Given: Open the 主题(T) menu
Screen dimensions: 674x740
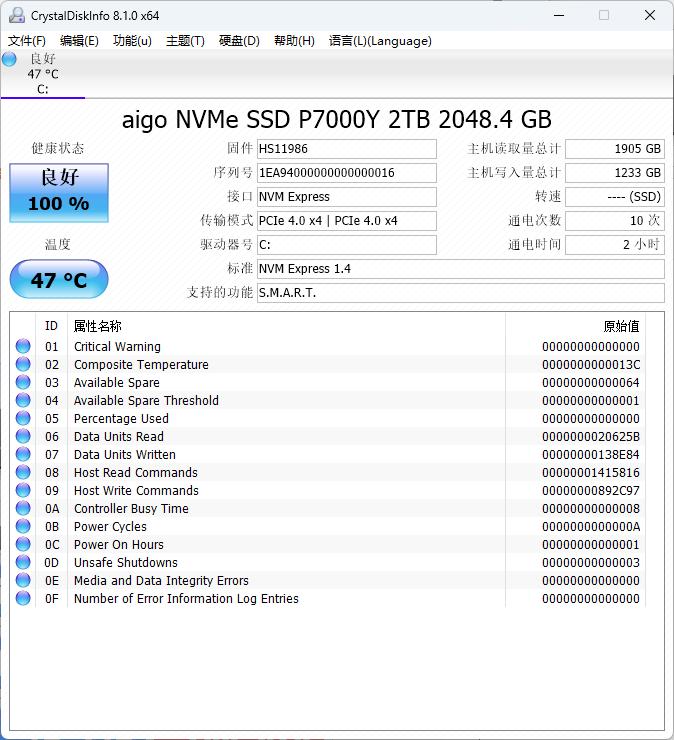Looking at the screenshot, I should [185, 41].
